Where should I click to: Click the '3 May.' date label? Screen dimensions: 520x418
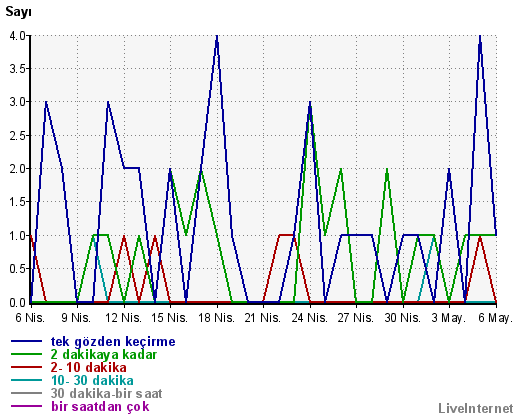pos(449,318)
